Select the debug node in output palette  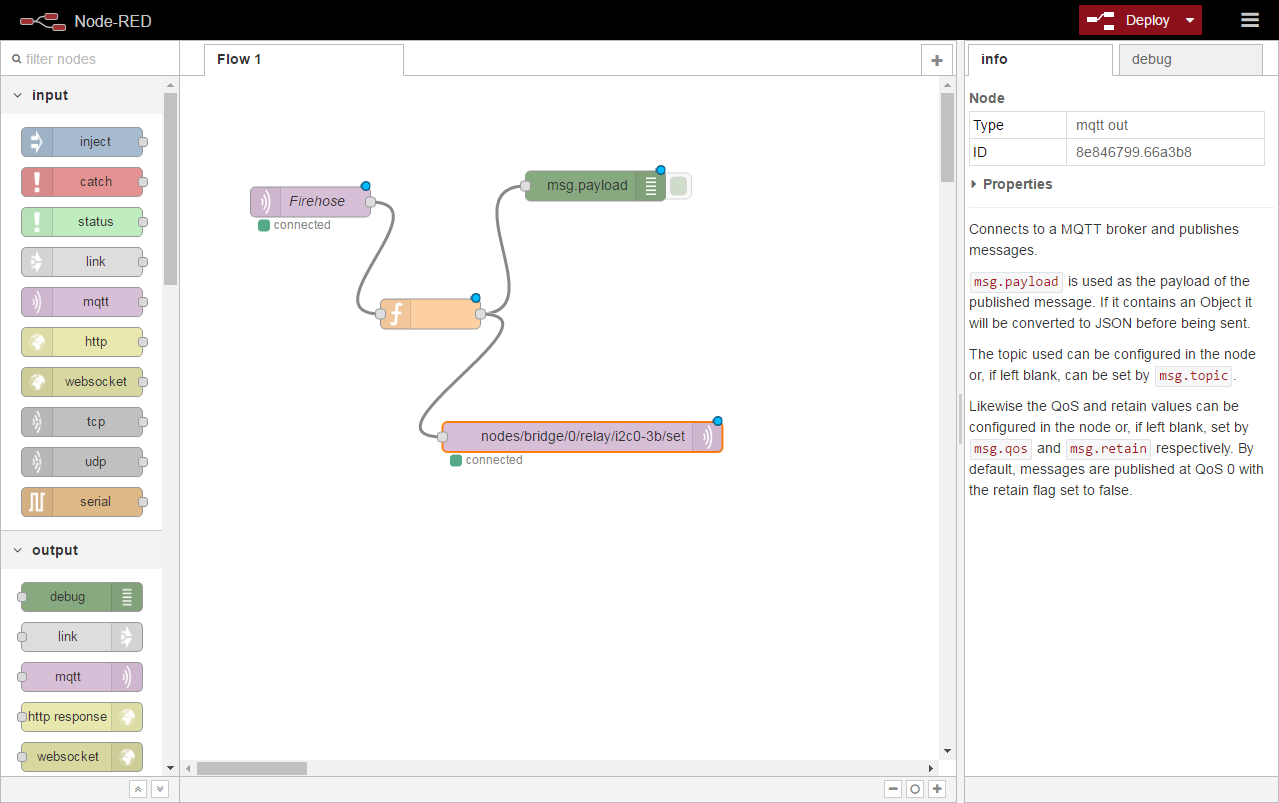tap(82, 597)
